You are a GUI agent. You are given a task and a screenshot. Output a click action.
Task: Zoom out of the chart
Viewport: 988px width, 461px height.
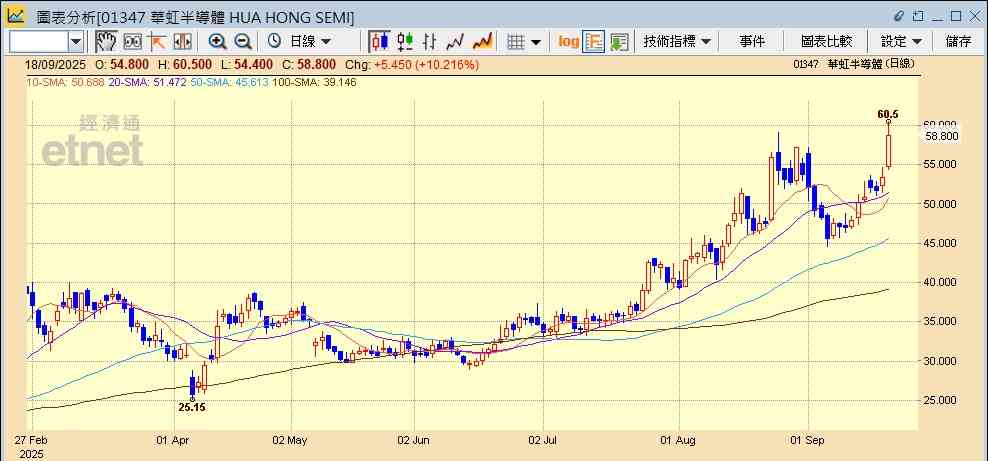point(243,42)
